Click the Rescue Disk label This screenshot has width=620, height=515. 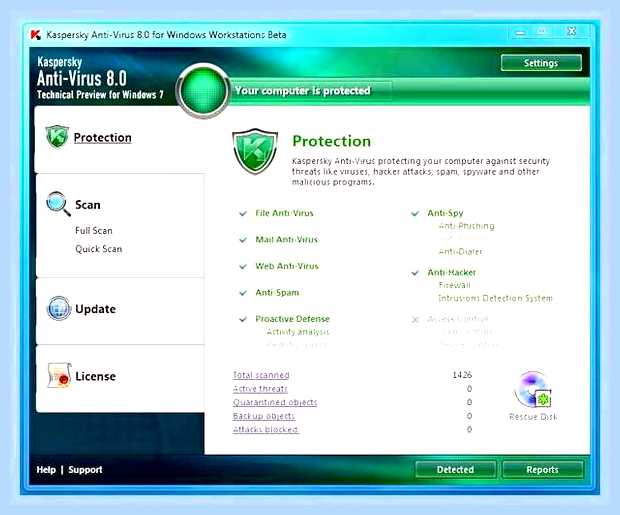pos(533,417)
